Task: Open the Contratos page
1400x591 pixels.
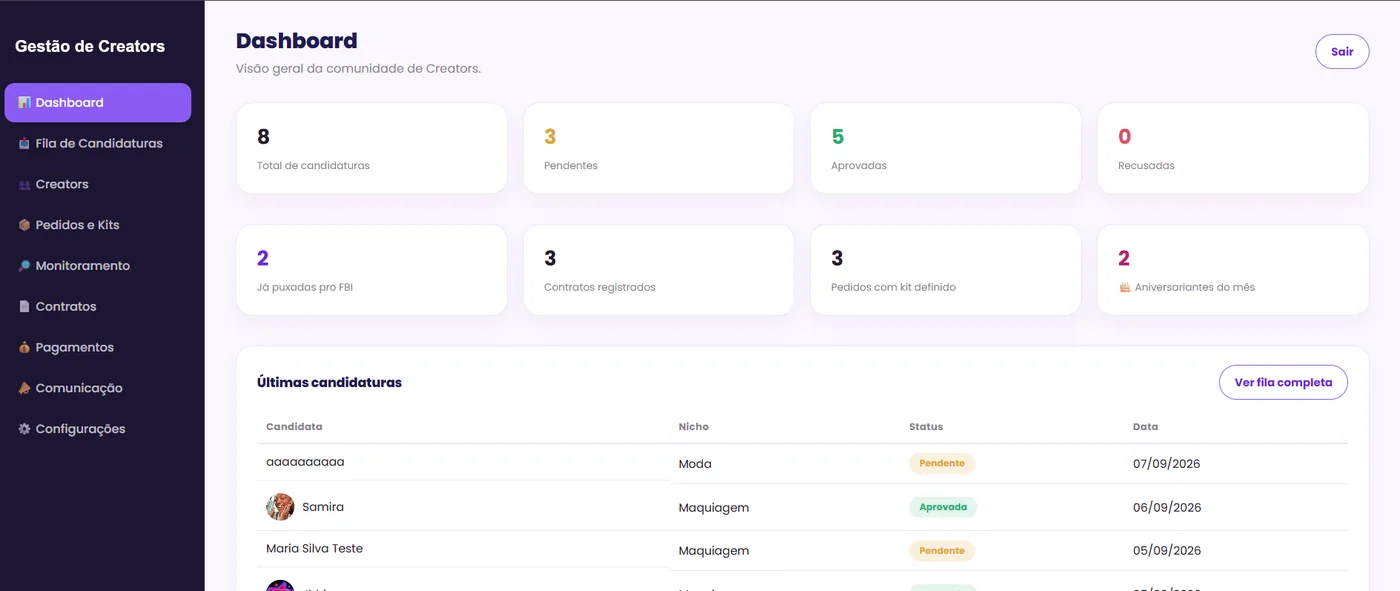Action: tap(98, 307)
